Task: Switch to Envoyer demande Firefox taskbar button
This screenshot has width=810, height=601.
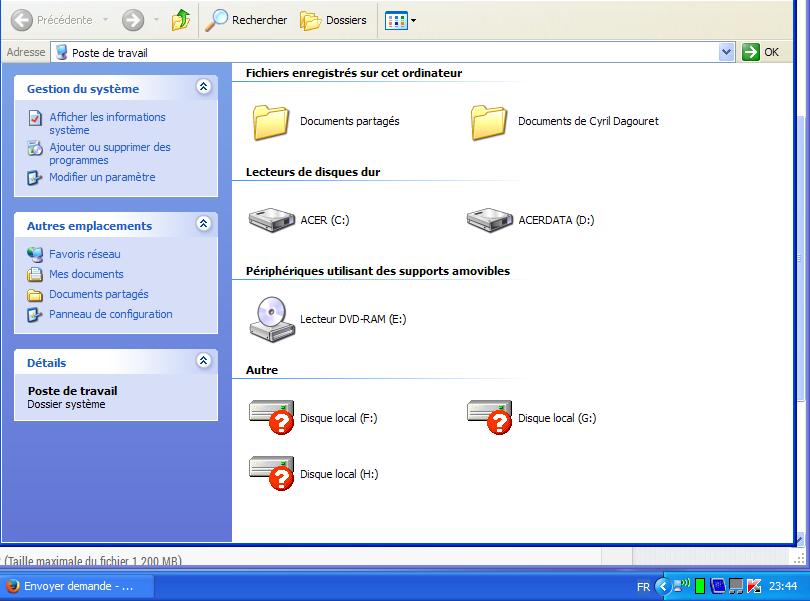Action: [78, 586]
